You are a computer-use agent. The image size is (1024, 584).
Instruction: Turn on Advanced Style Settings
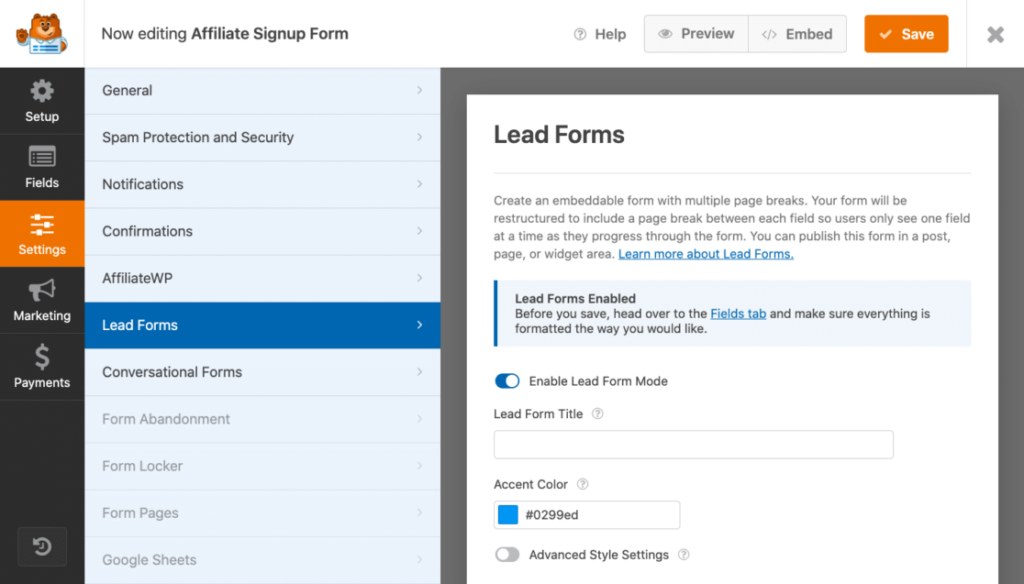point(507,554)
